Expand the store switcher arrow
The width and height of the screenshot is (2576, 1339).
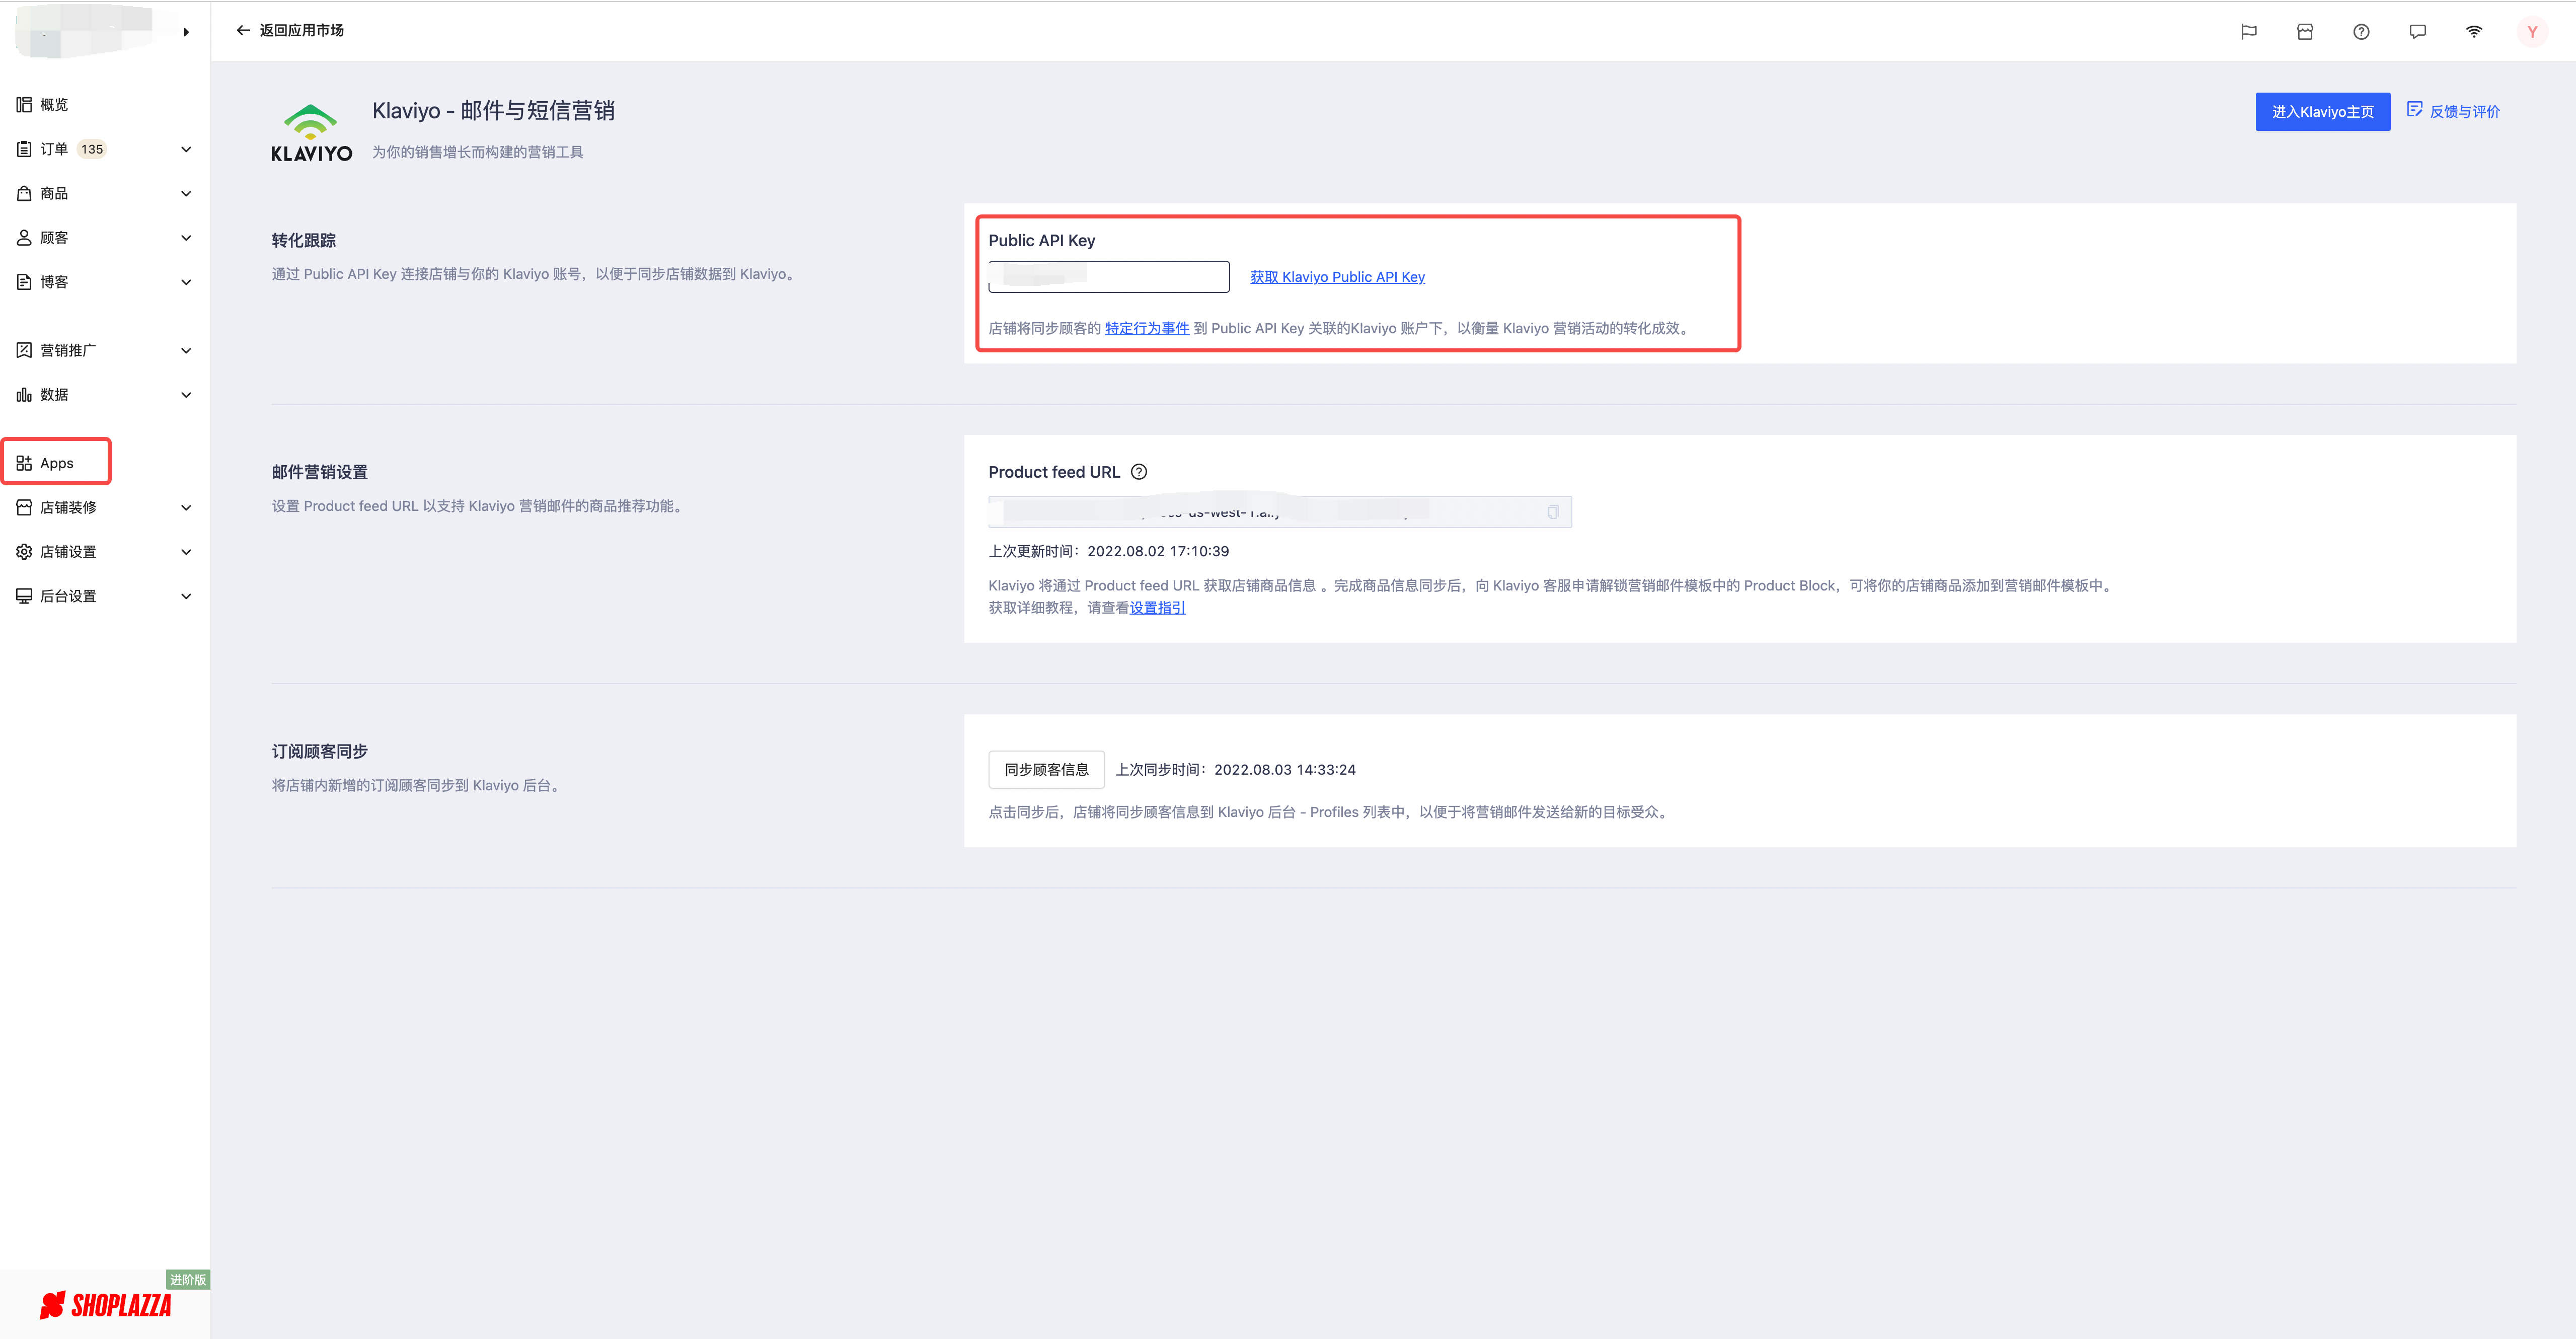tap(187, 32)
